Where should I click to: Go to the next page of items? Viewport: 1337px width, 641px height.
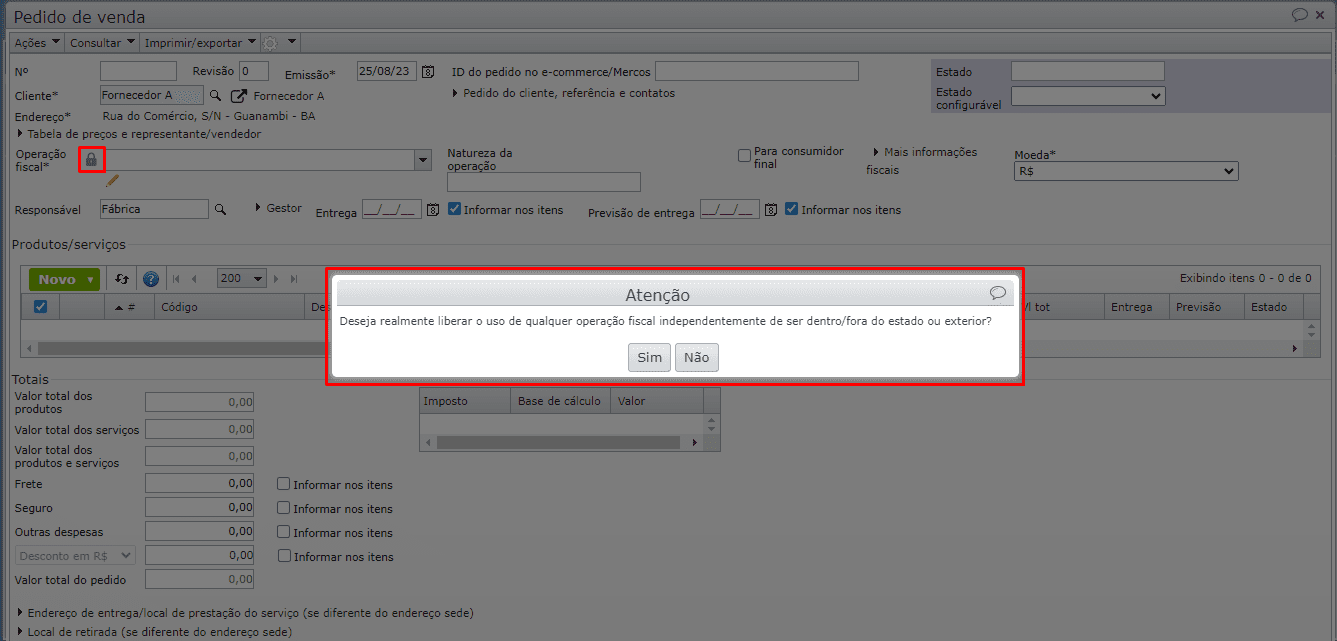tap(277, 279)
